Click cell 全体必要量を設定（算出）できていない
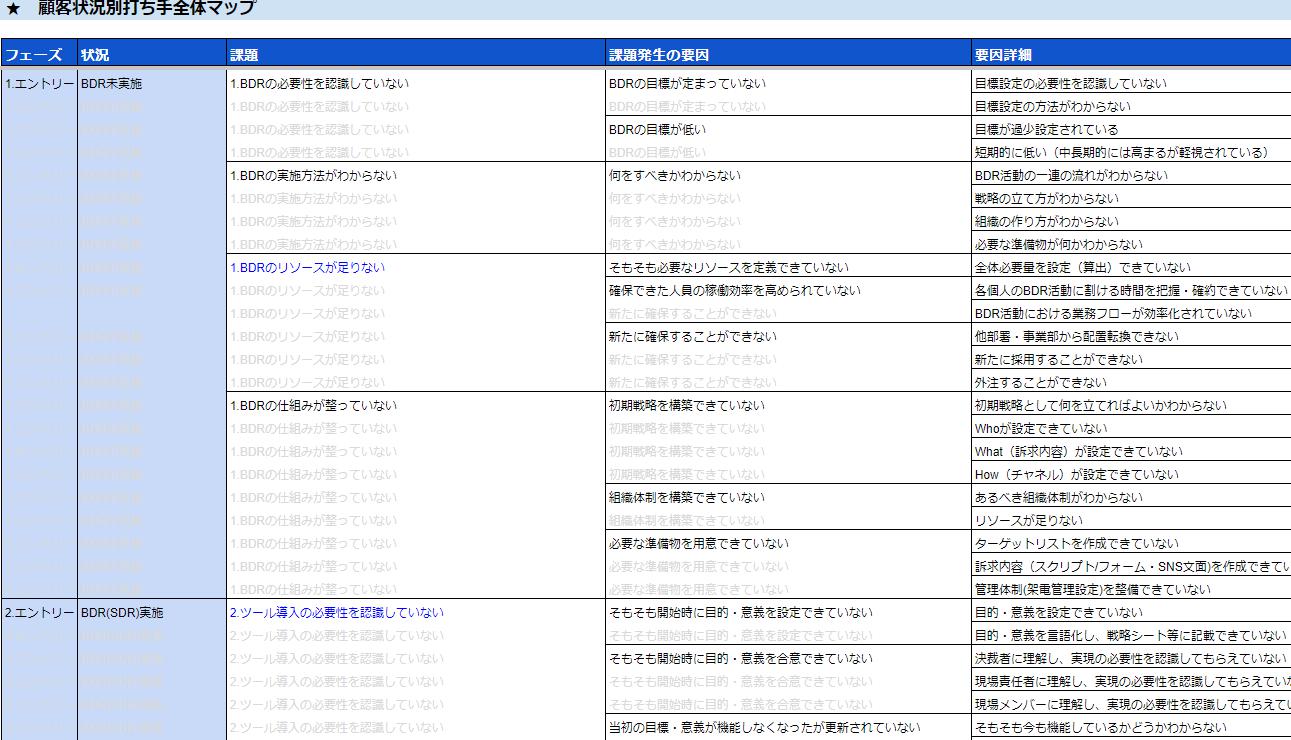This screenshot has height=740, width=1291. (x=1131, y=268)
